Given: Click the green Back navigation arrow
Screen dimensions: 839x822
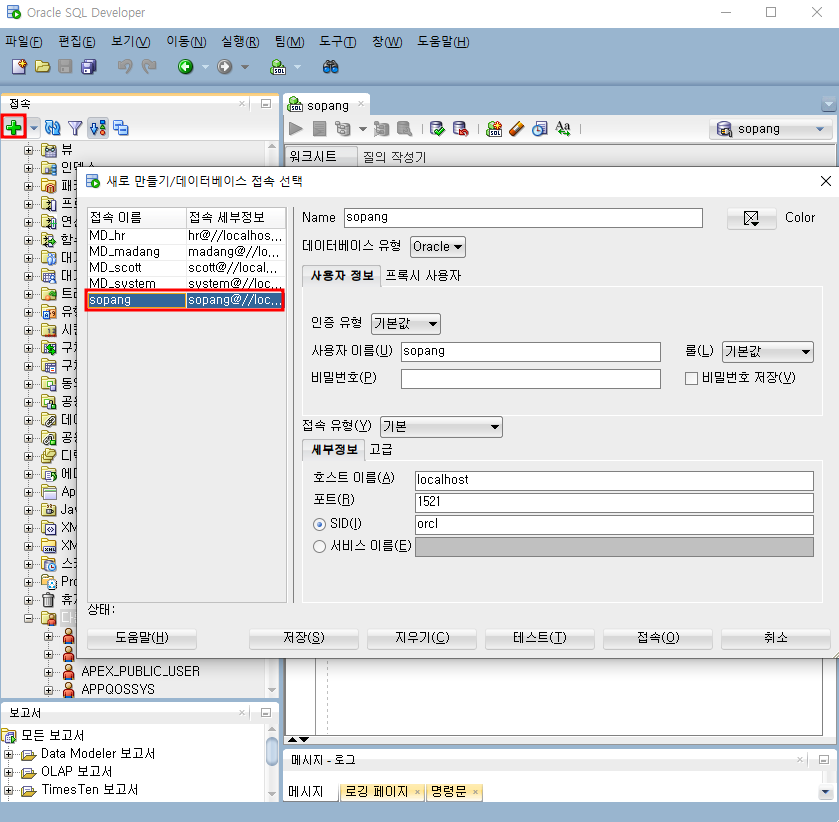Looking at the screenshot, I should pyautogui.click(x=186, y=67).
